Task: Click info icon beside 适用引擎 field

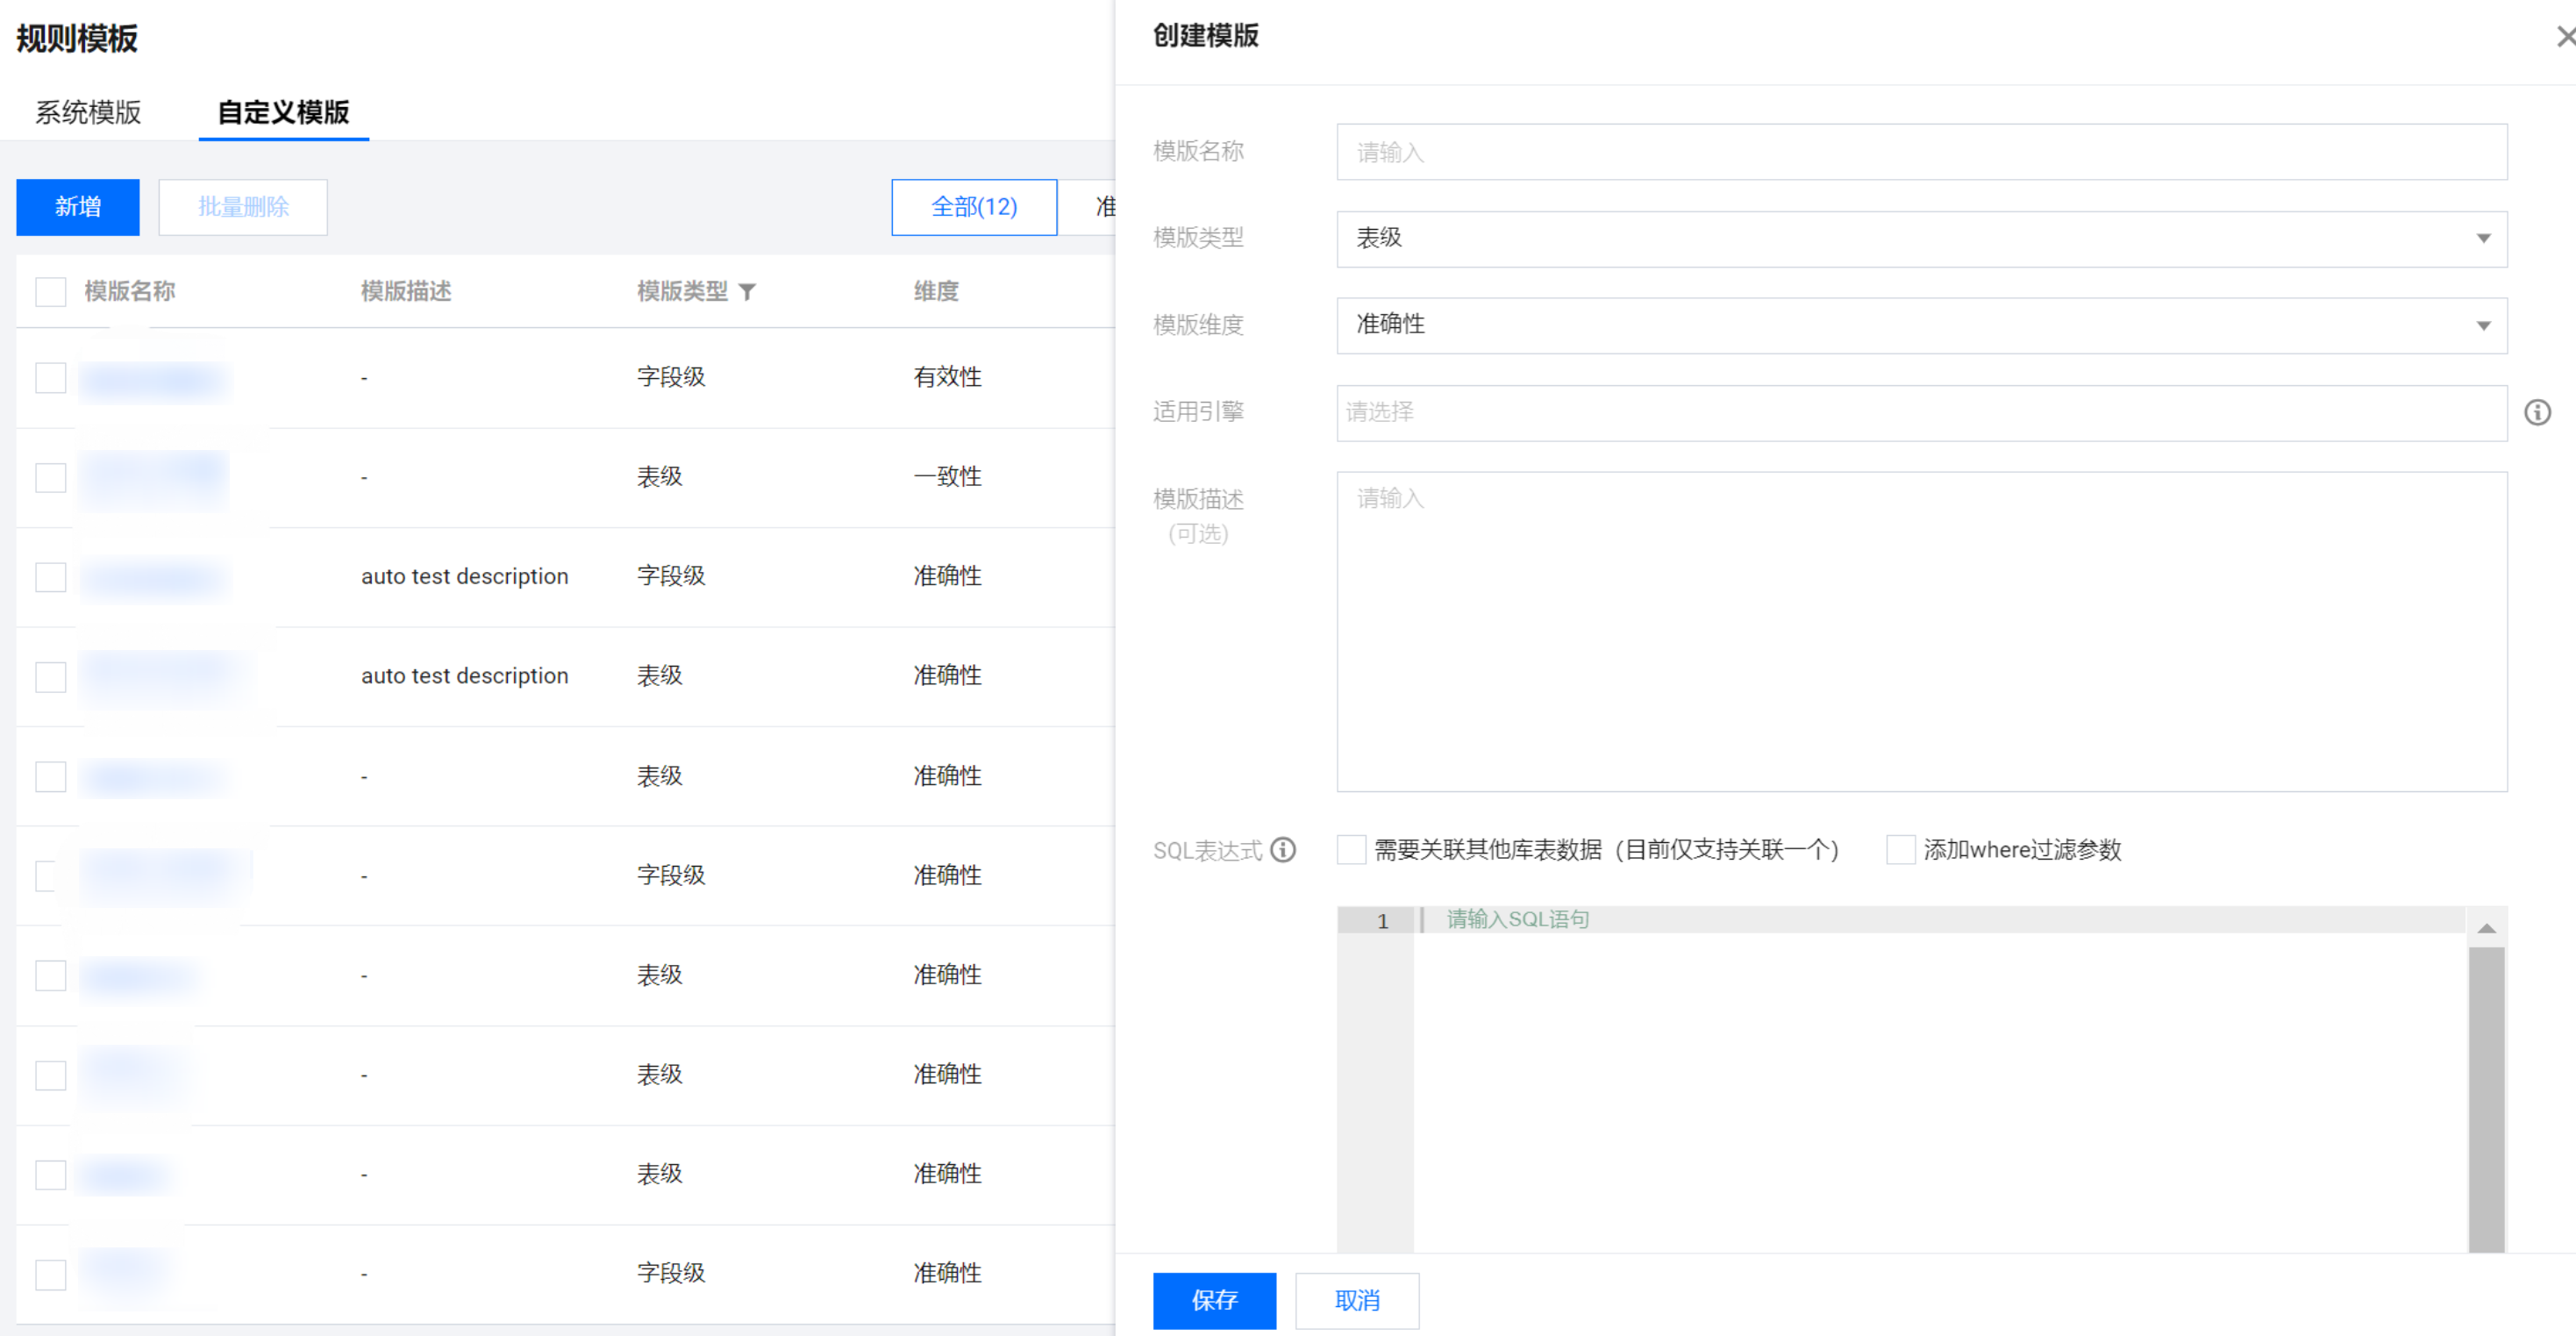Action: (x=2537, y=412)
